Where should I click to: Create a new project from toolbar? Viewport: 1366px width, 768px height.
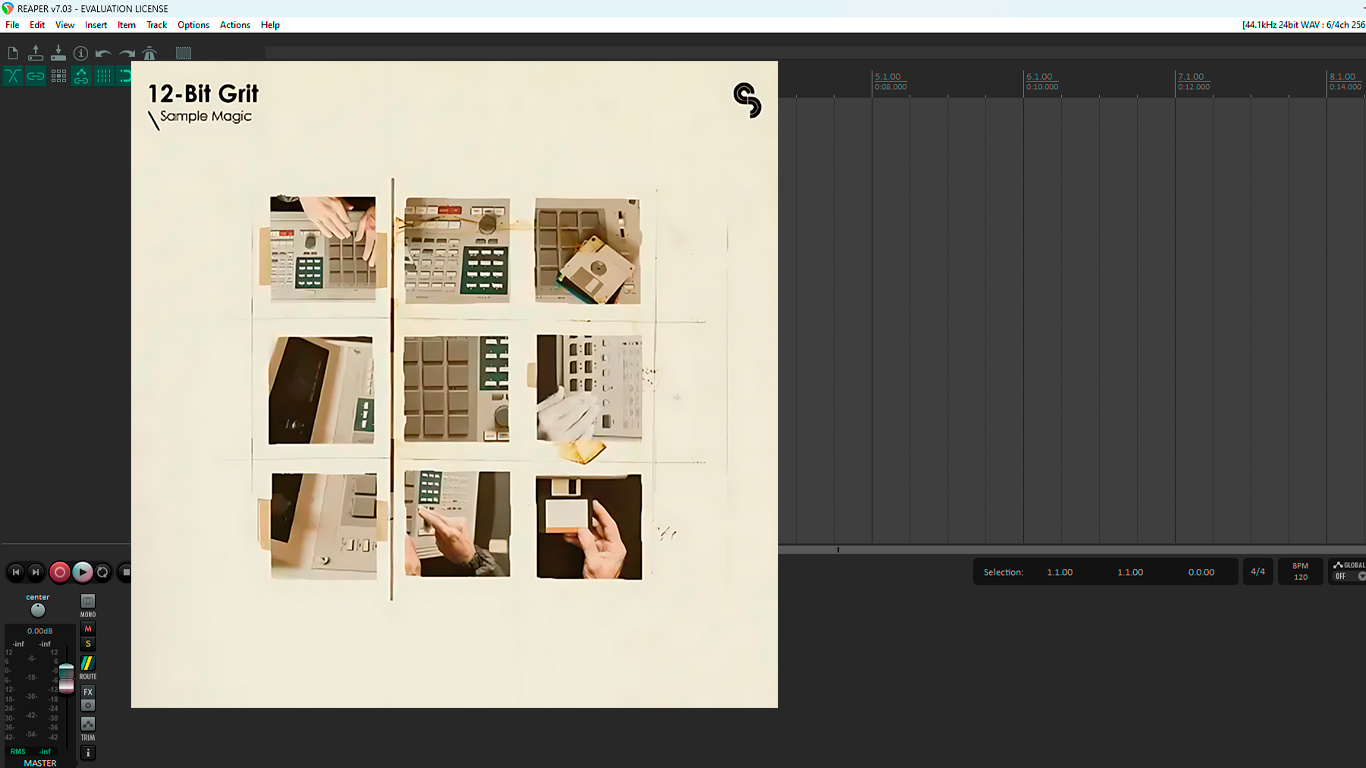13,53
